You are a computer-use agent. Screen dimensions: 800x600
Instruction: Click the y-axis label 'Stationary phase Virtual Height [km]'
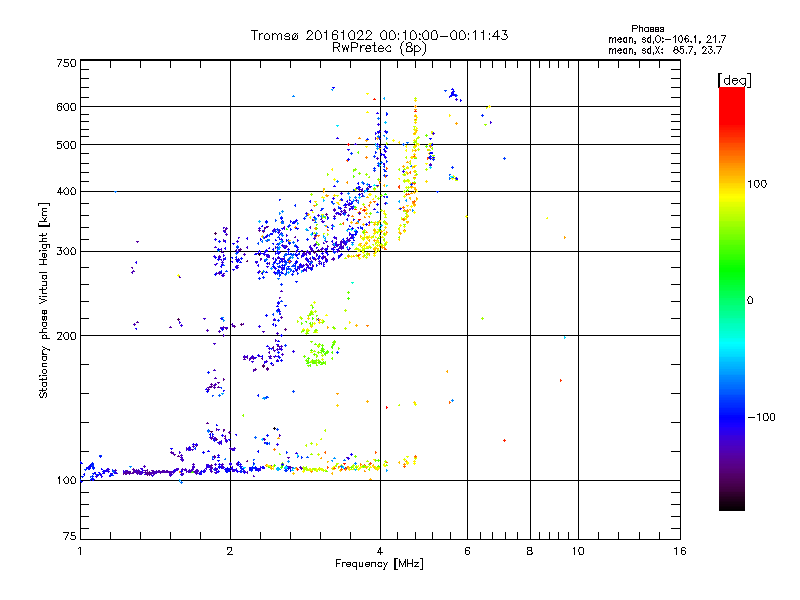[43, 300]
